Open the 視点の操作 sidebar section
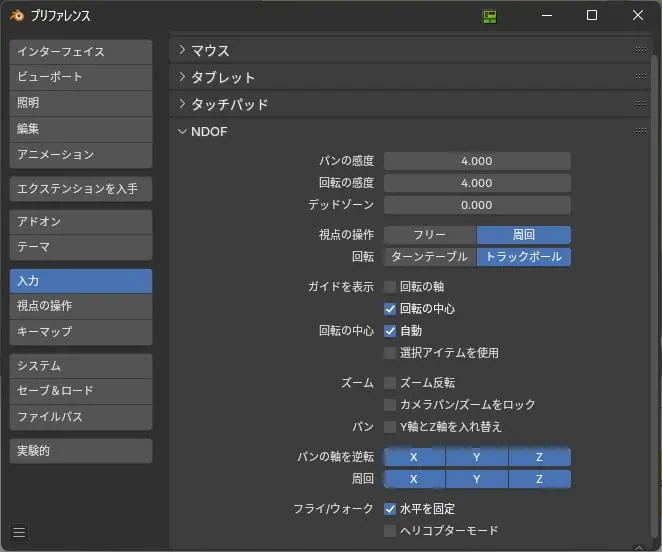The image size is (662, 552). click(x=81, y=306)
